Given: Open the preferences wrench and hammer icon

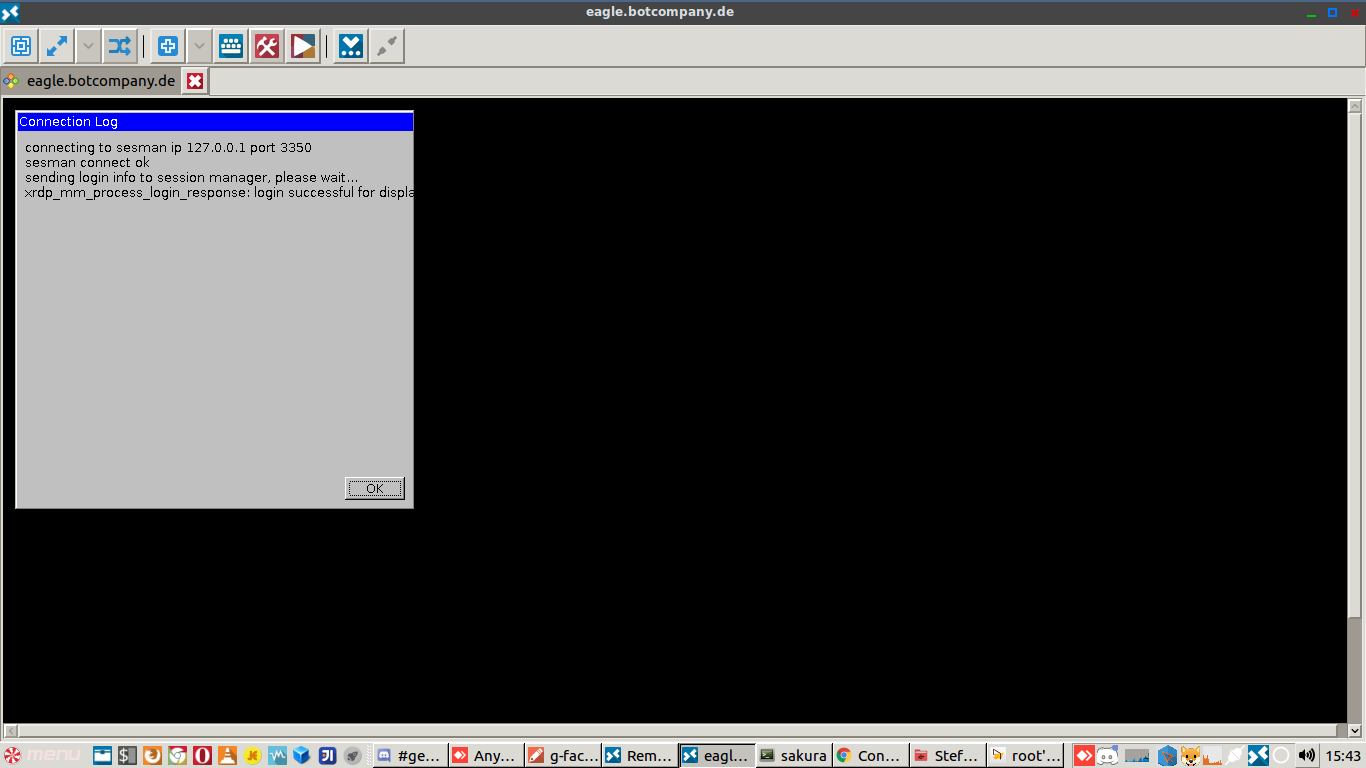Looking at the screenshot, I should click(267, 46).
